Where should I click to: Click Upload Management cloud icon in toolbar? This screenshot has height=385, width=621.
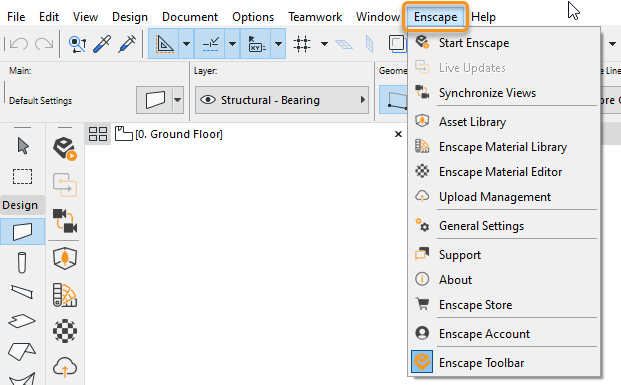pyautogui.click(x=65, y=367)
